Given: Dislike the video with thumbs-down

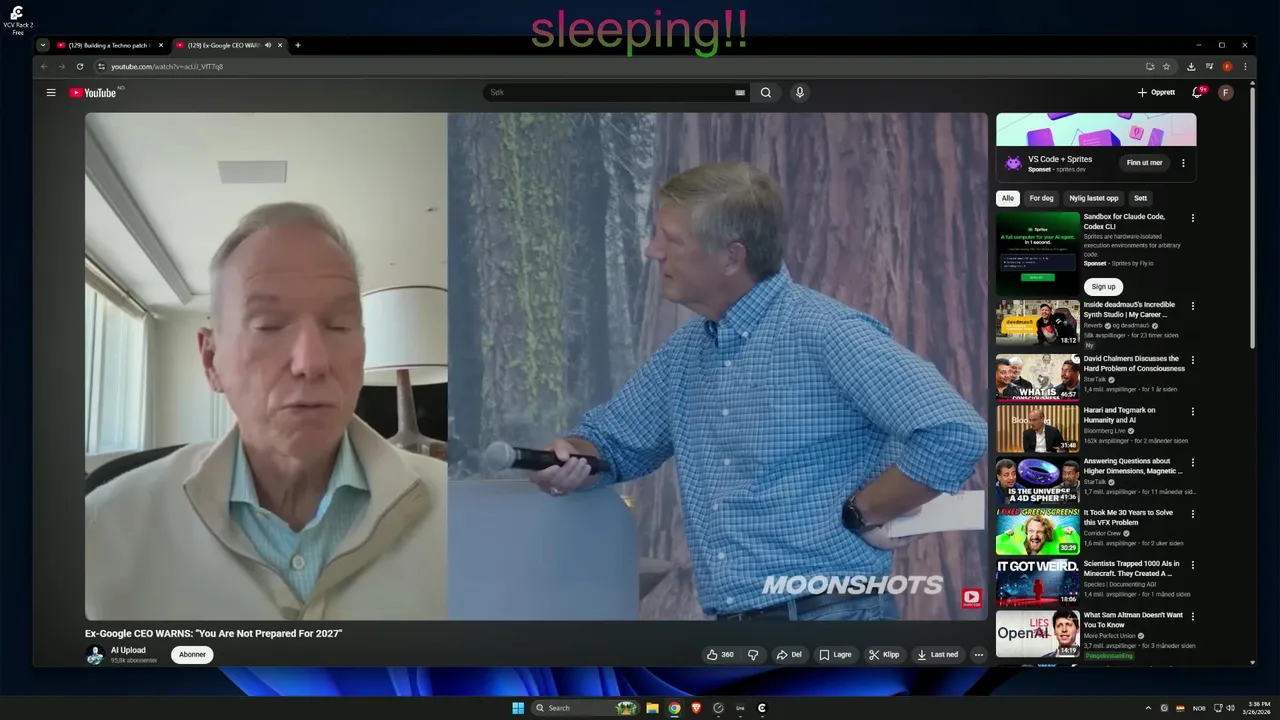Looking at the screenshot, I should (753, 655).
